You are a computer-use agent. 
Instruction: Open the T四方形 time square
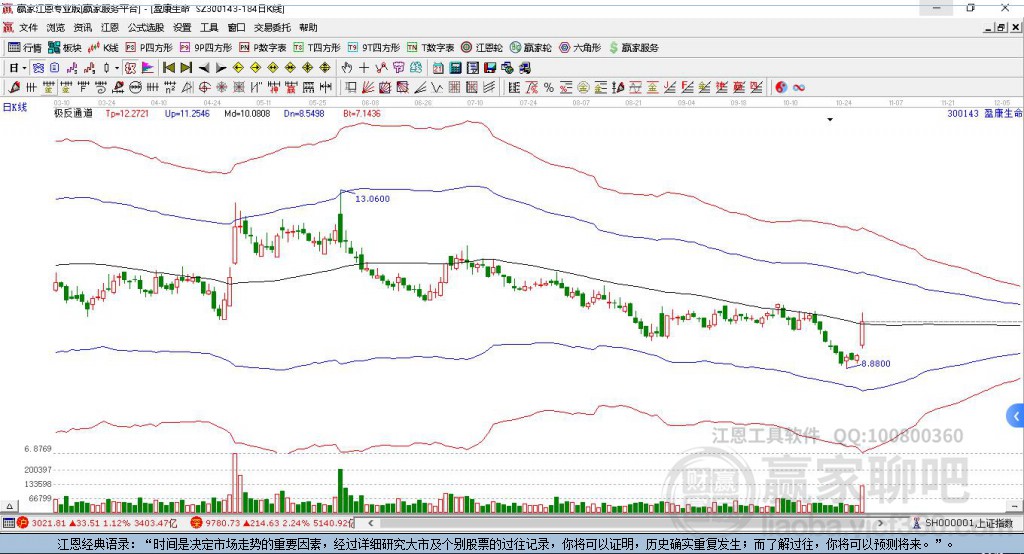pyautogui.click(x=317, y=48)
